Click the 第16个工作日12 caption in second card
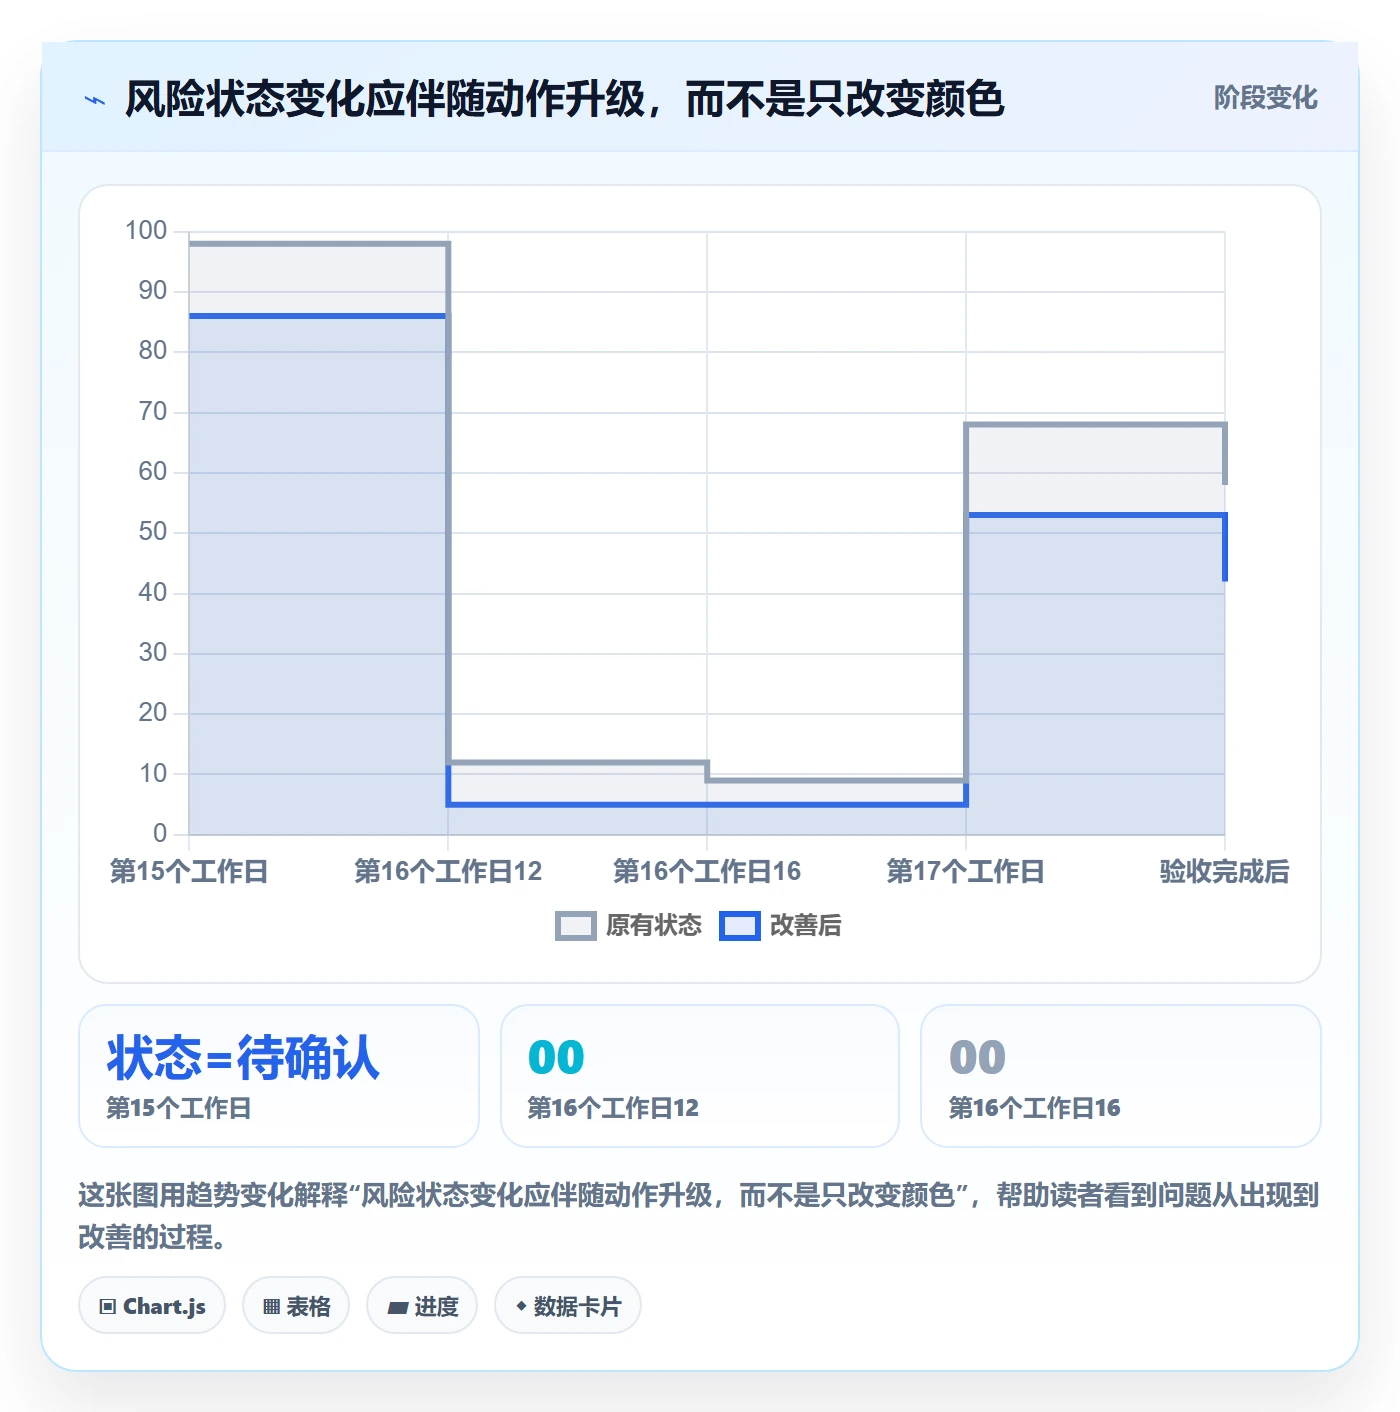 tap(613, 1108)
